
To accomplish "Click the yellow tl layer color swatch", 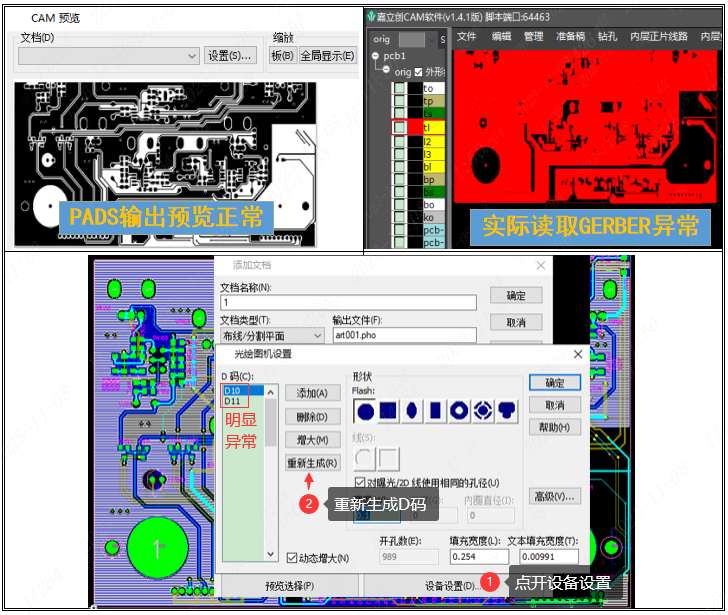I will point(432,128).
